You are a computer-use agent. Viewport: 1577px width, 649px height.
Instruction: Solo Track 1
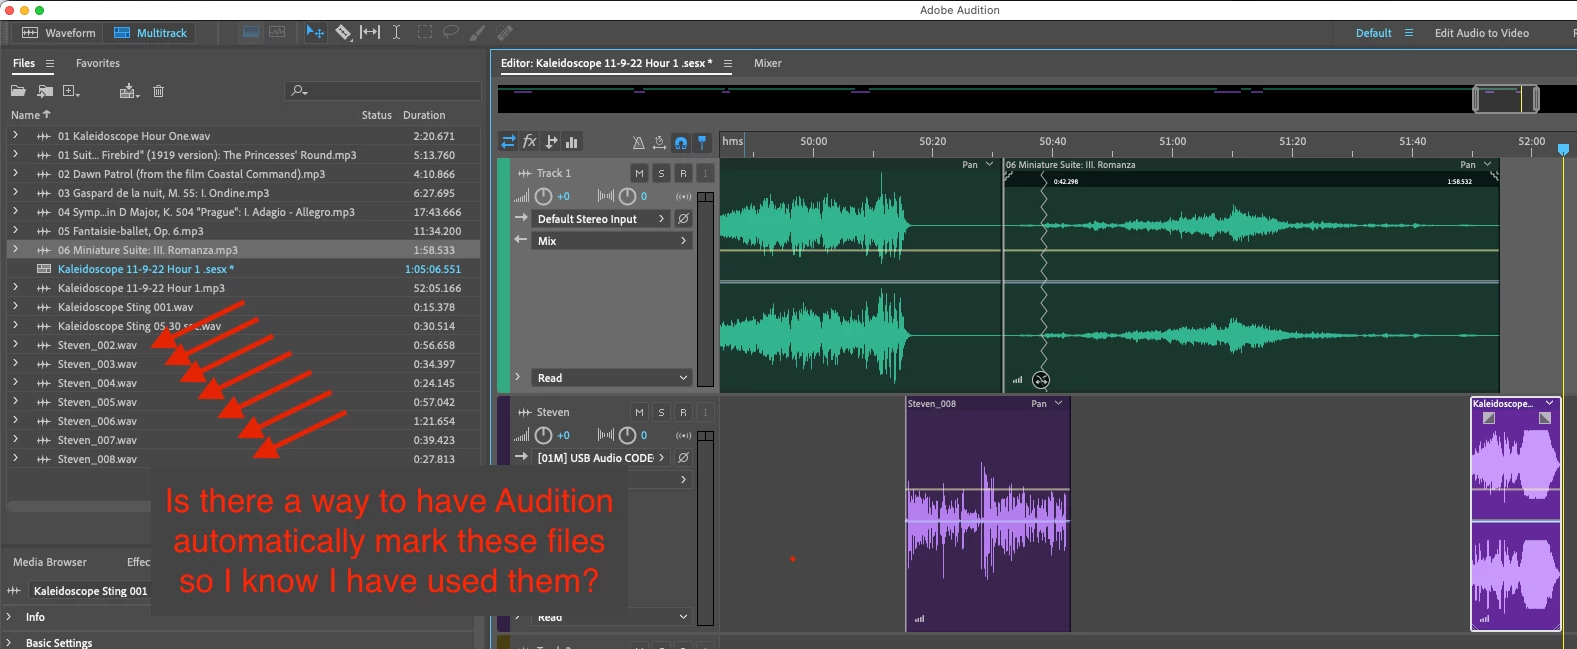tap(661, 173)
